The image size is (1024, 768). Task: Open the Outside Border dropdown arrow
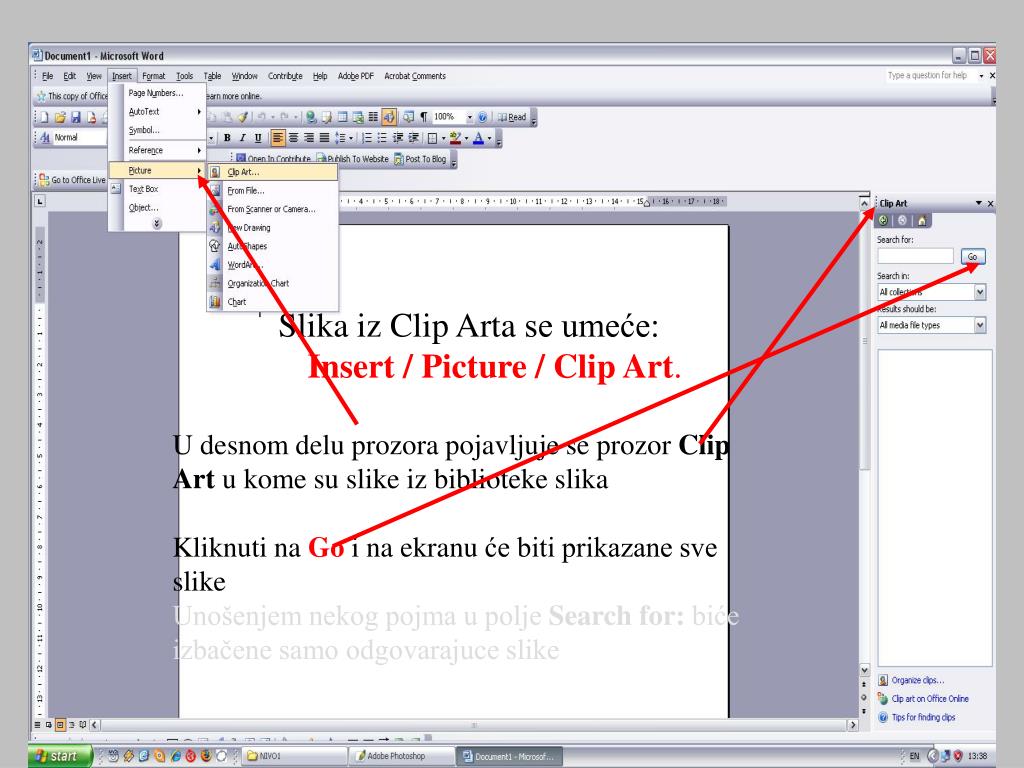[443, 138]
